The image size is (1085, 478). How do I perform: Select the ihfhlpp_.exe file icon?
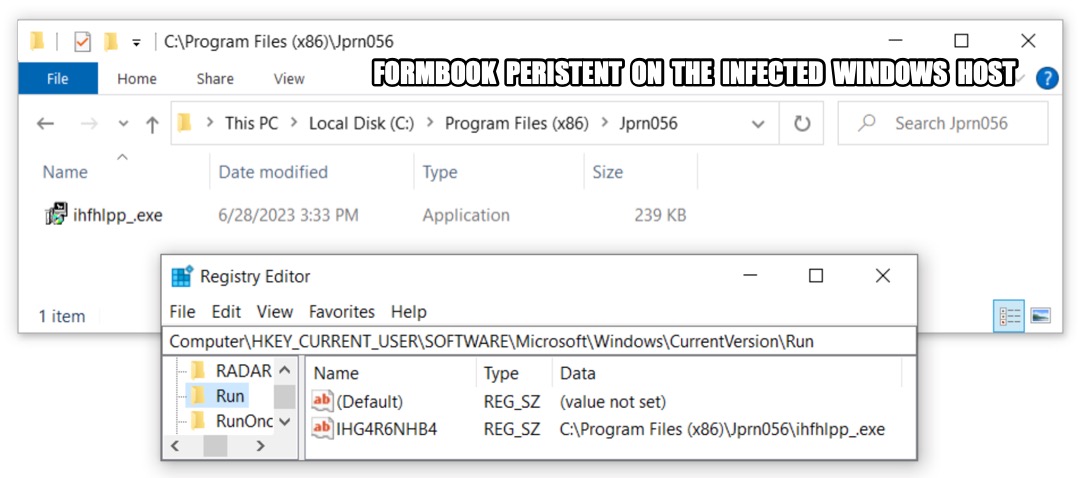[57, 214]
